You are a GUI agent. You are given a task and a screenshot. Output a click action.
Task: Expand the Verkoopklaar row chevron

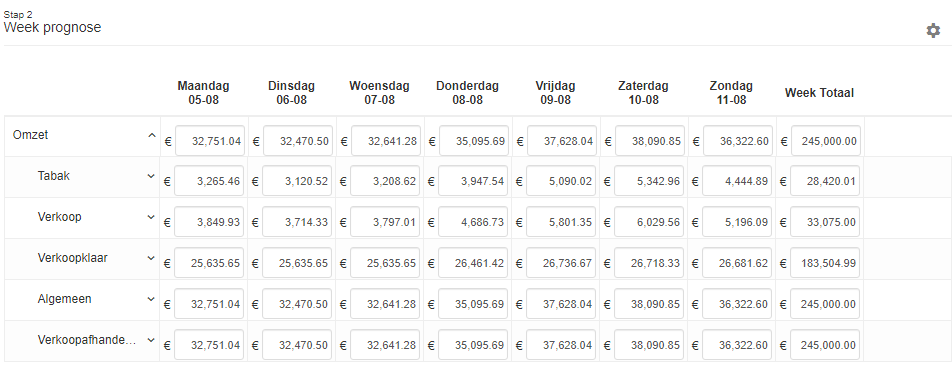[x=151, y=258]
